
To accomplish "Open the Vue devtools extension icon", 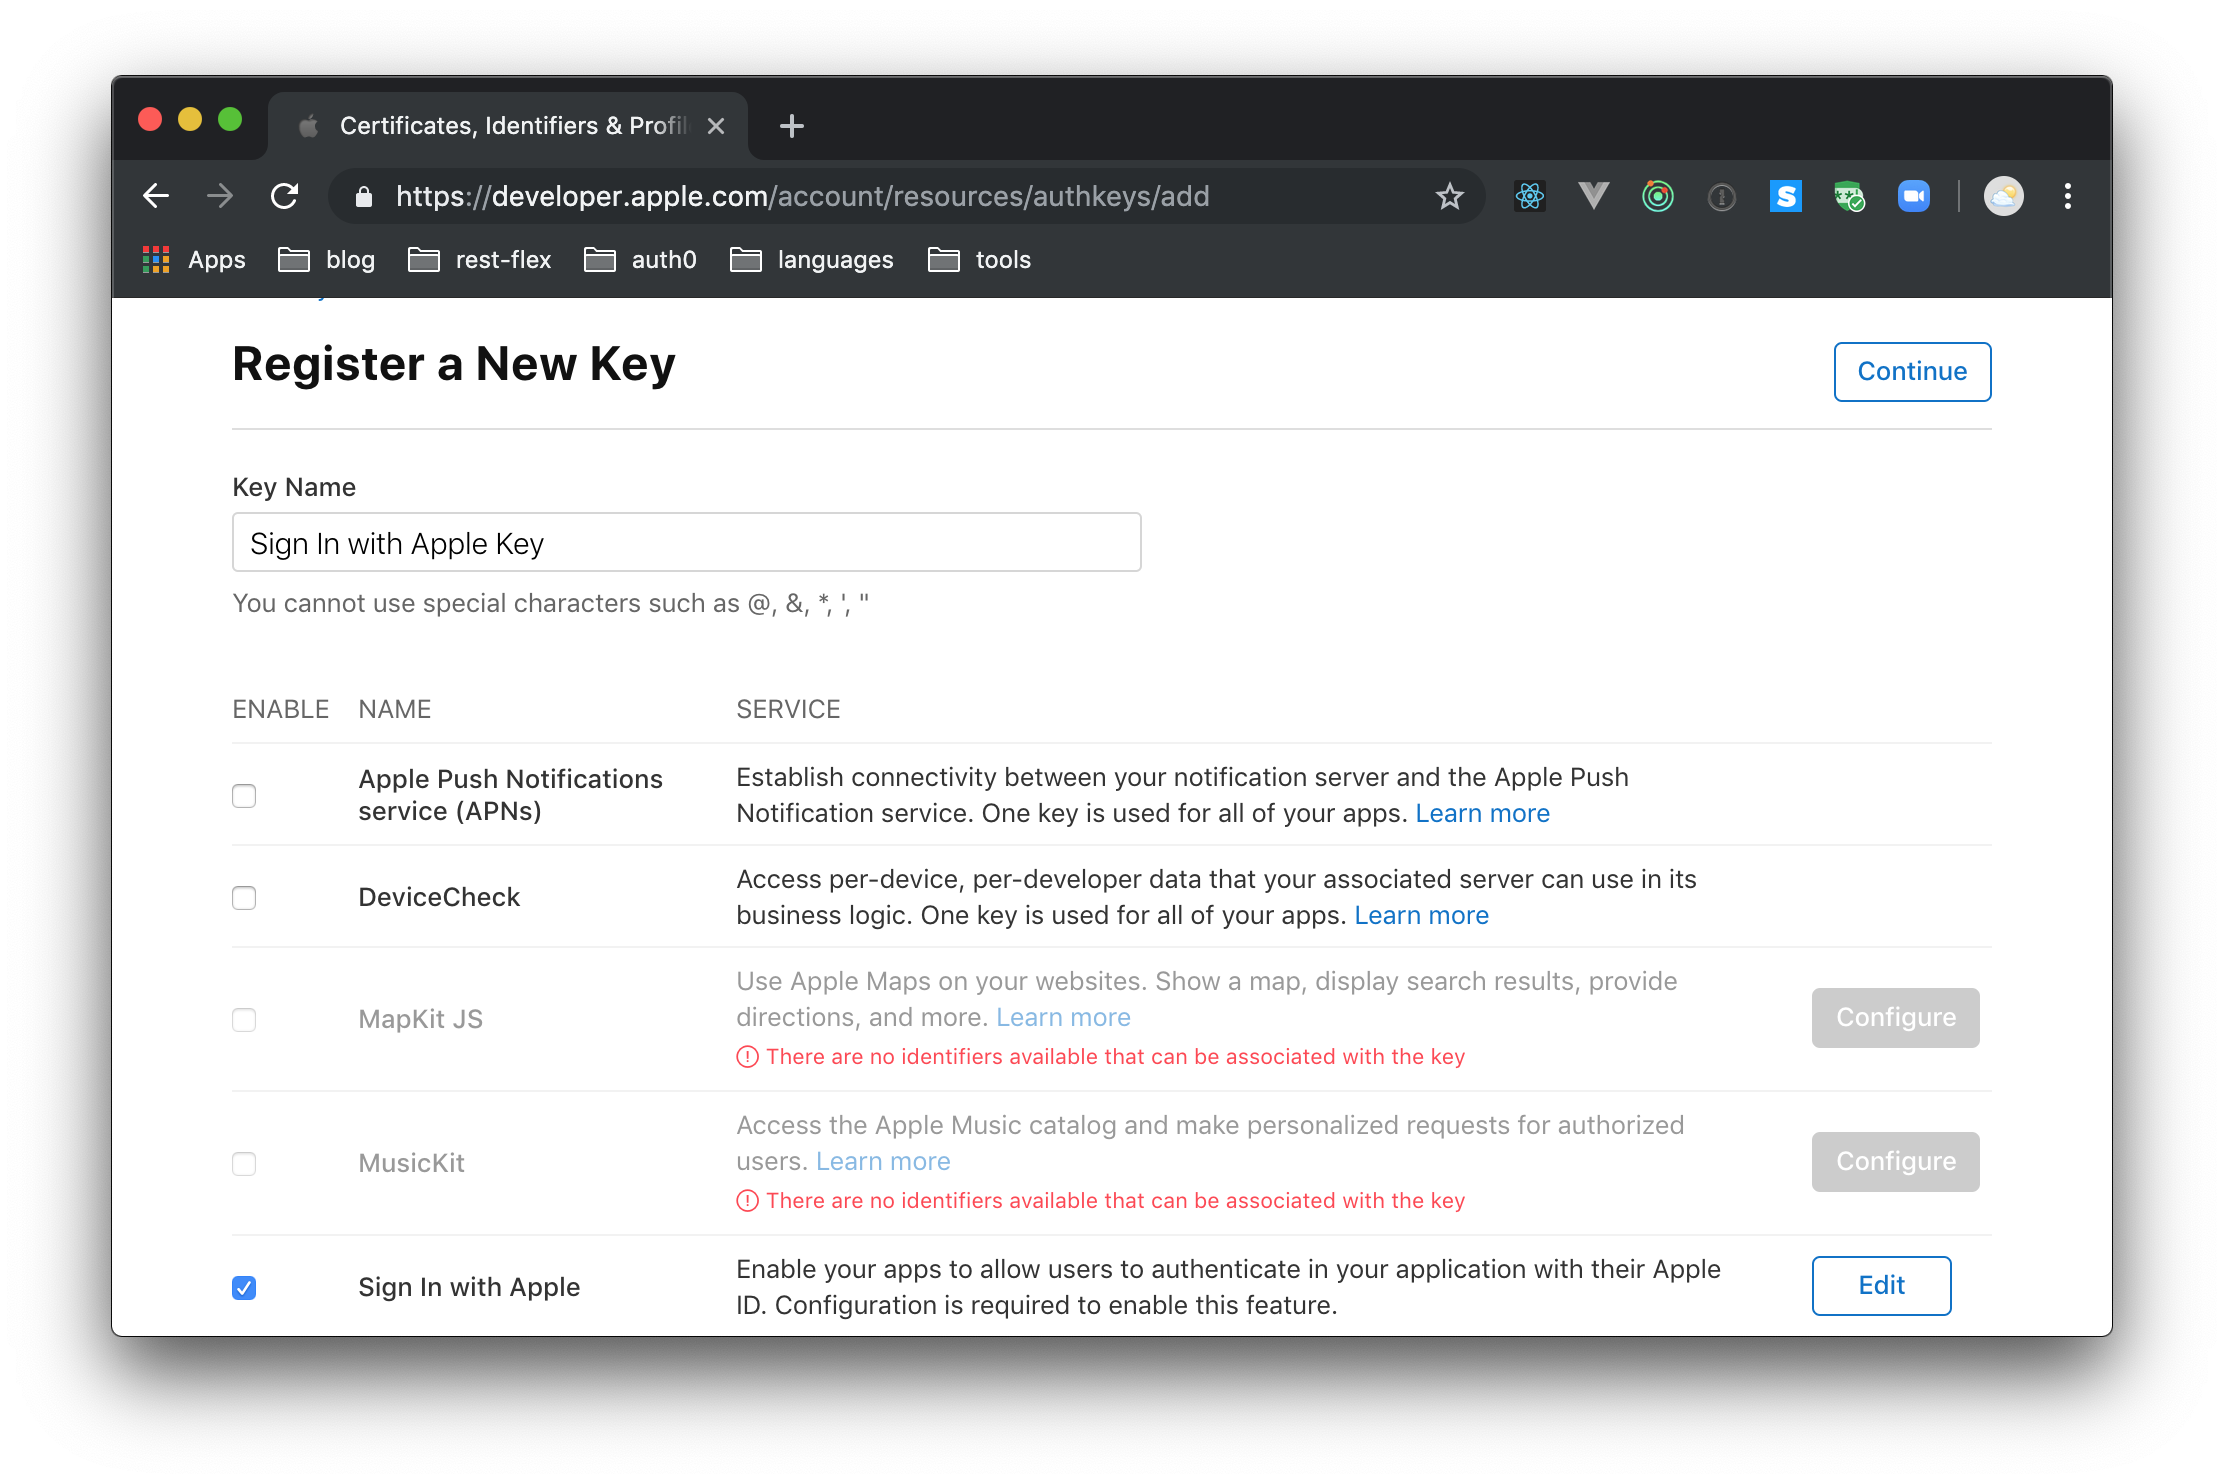I will (x=1594, y=196).
